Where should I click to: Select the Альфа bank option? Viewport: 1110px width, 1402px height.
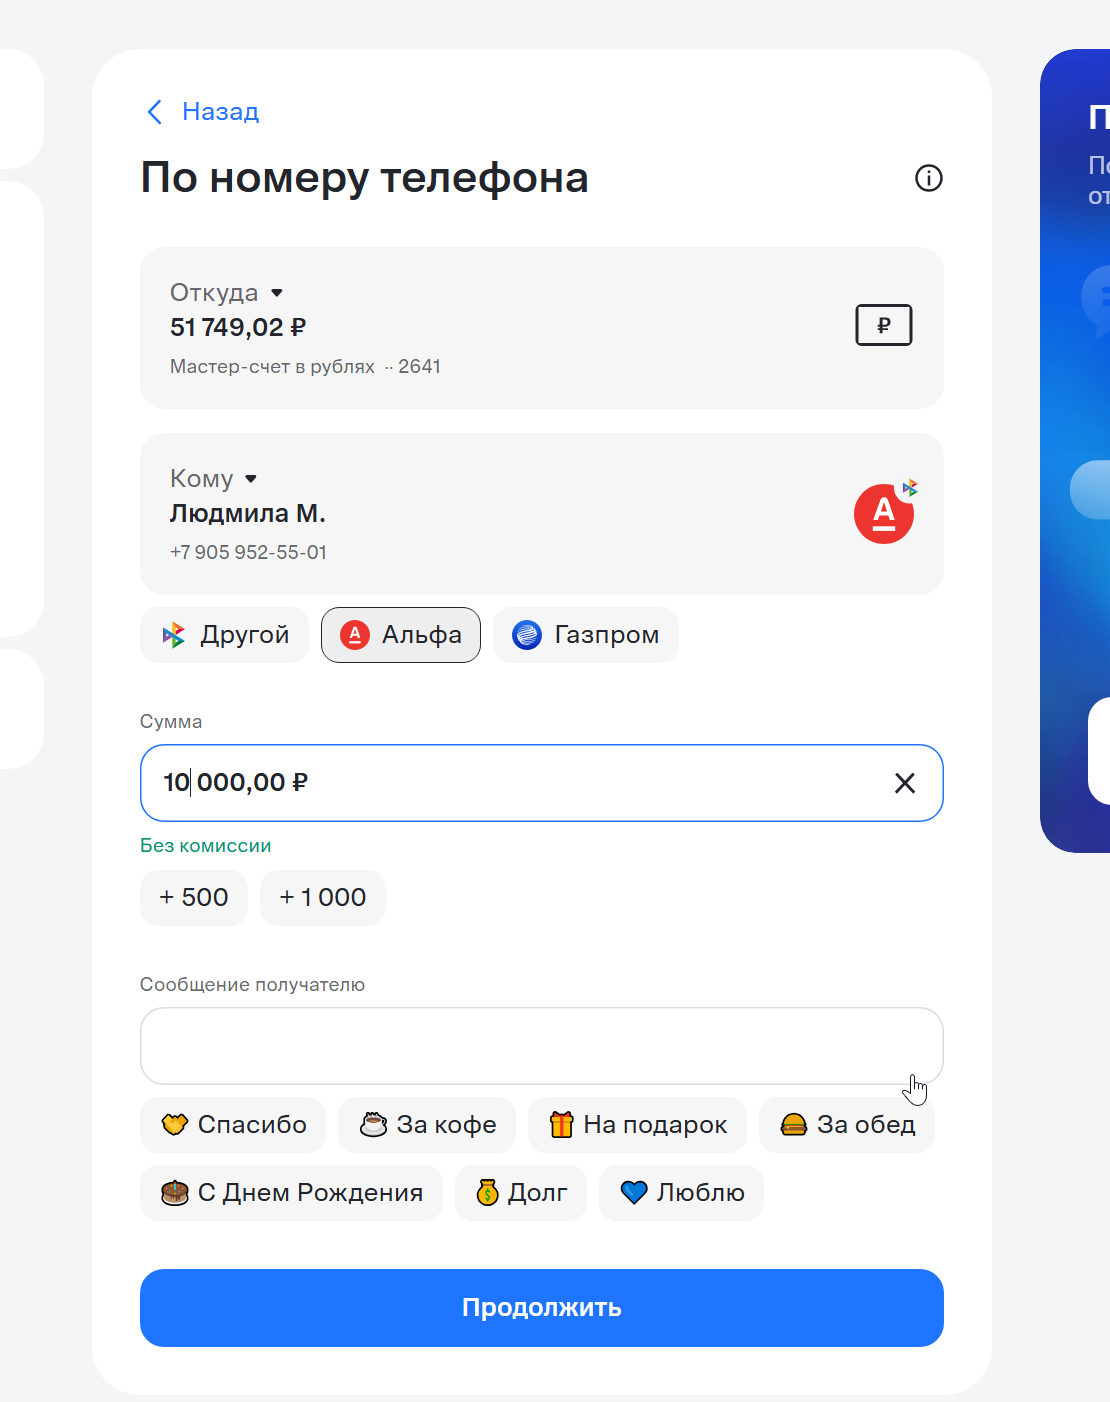tap(401, 635)
